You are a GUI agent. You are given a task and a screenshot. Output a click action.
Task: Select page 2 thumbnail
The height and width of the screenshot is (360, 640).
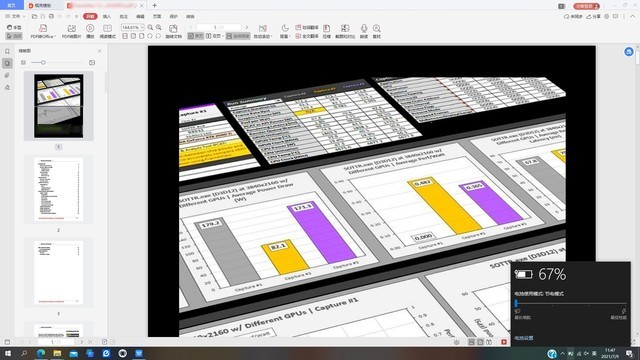[58, 189]
